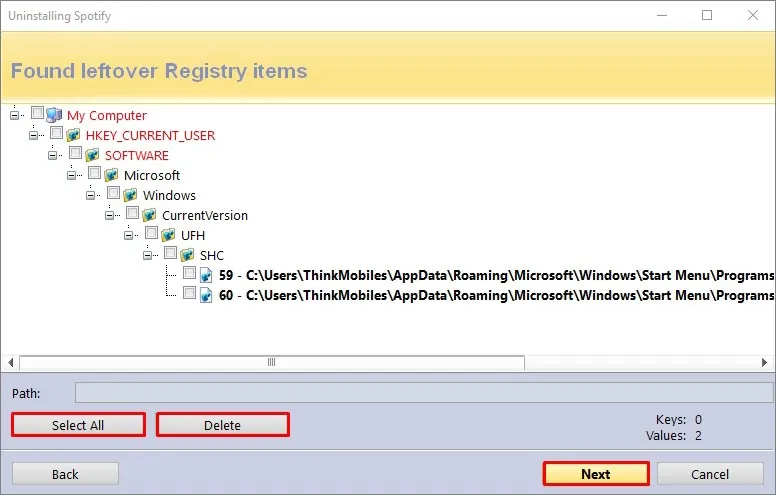Screen dimensions: 776x495
Task: Click the Windows registry key icon
Action: [131, 195]
